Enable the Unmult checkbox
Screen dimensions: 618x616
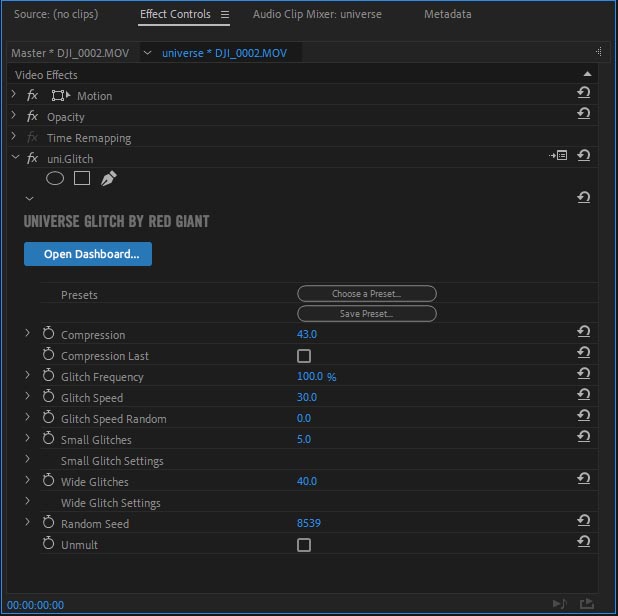tap(303, 545)
